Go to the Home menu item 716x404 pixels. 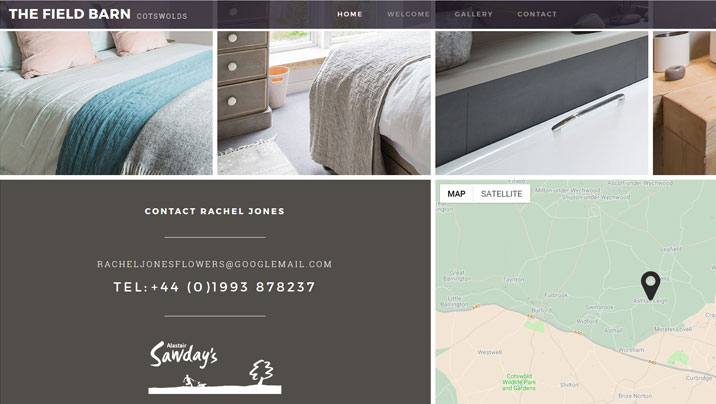tap(350, 14)
